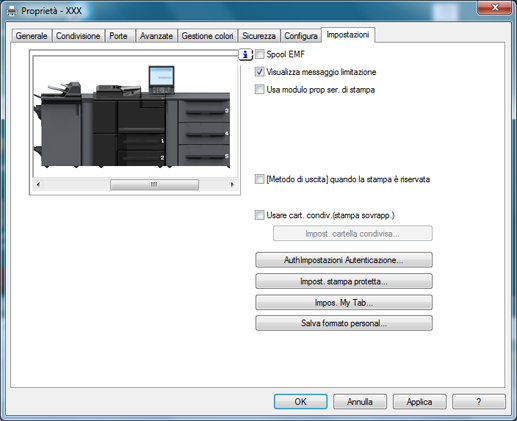Open AuthImpostazioni Autenticazione settings
The image size is (517, 421).
pos(344,260)
